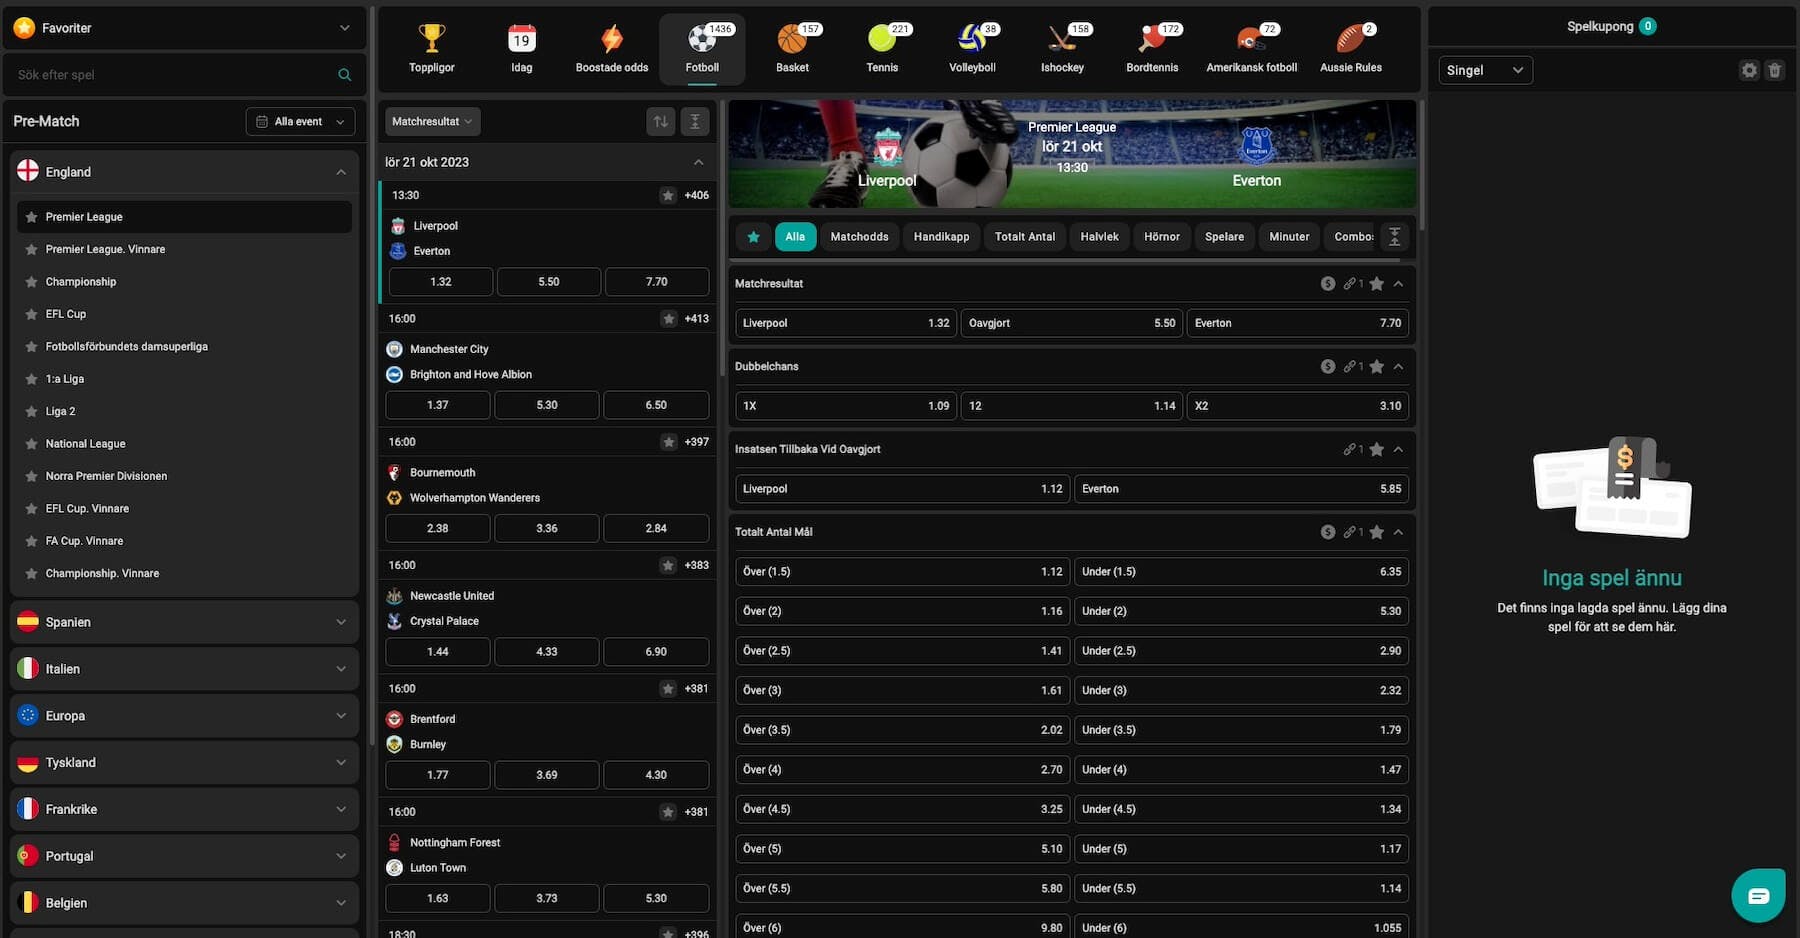Switch to the Halvlek tab
This screenshot has height=938, width=1800.
click(x=1099, y=237)
